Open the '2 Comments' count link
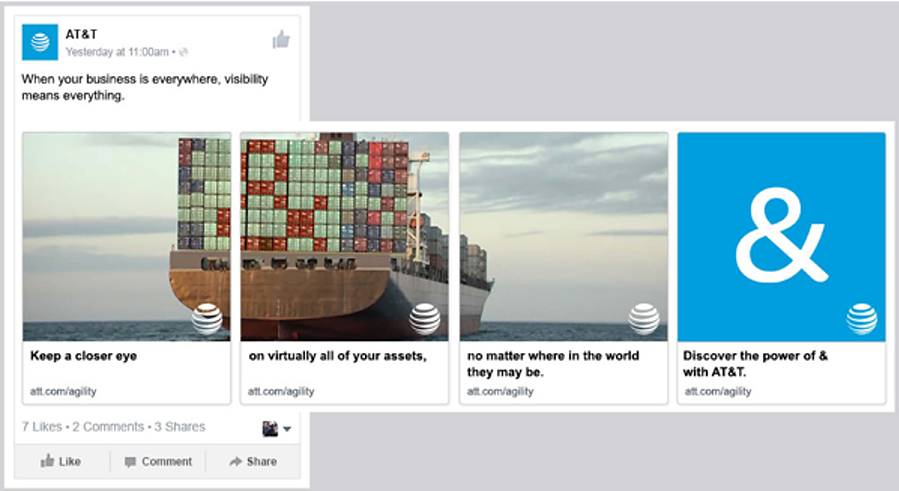 [x=108, y=427]
